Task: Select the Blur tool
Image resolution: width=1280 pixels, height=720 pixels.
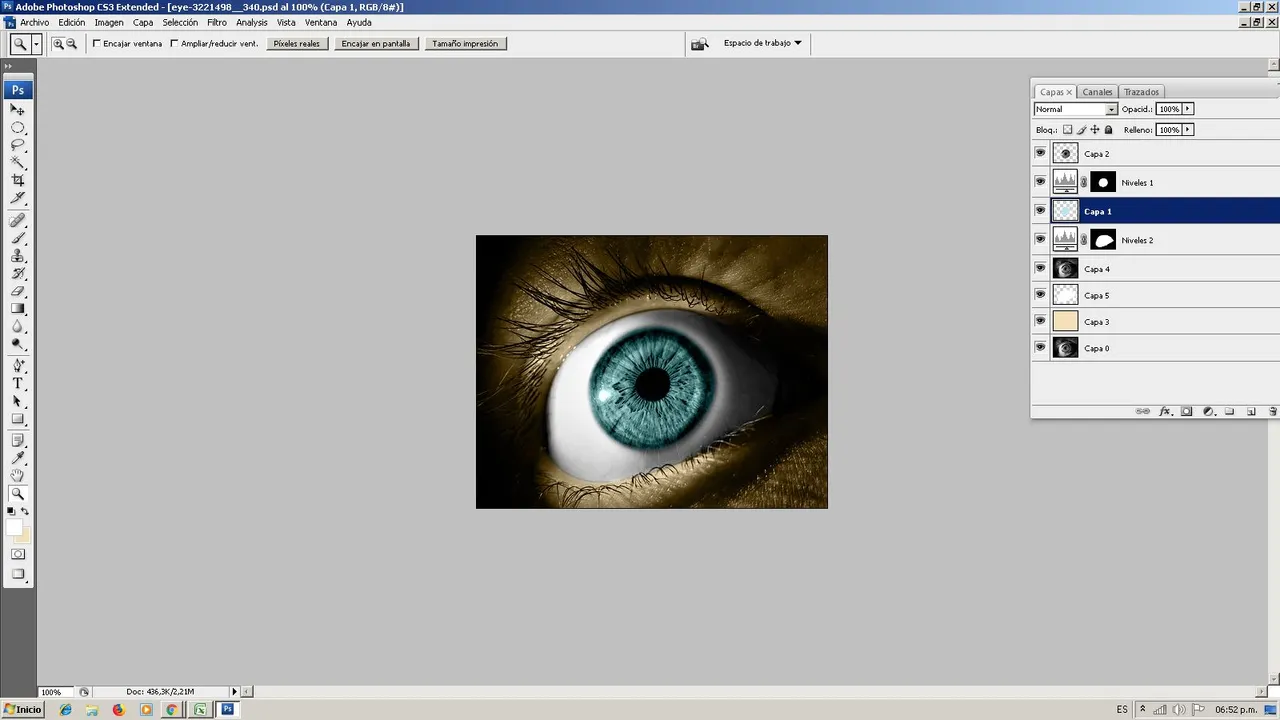Action: pos(18,327)
